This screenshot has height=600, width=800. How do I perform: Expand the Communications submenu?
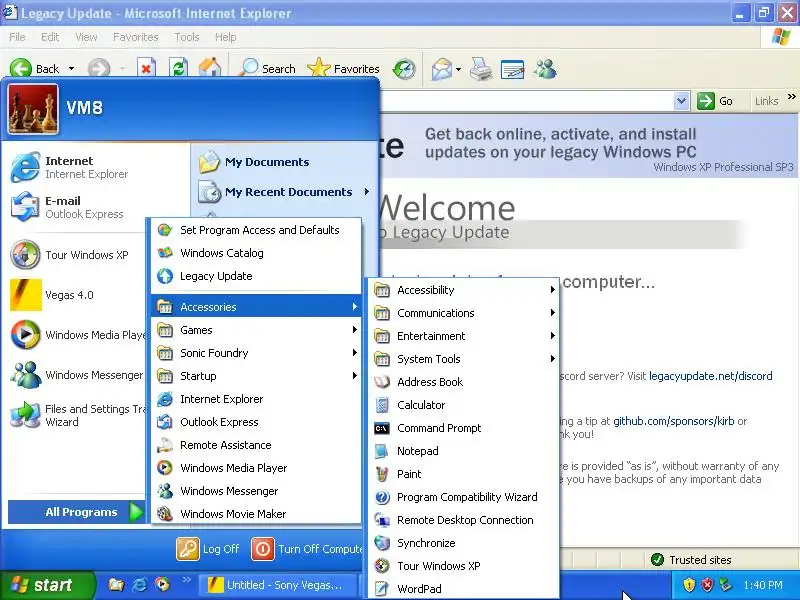tap(464, 313)
